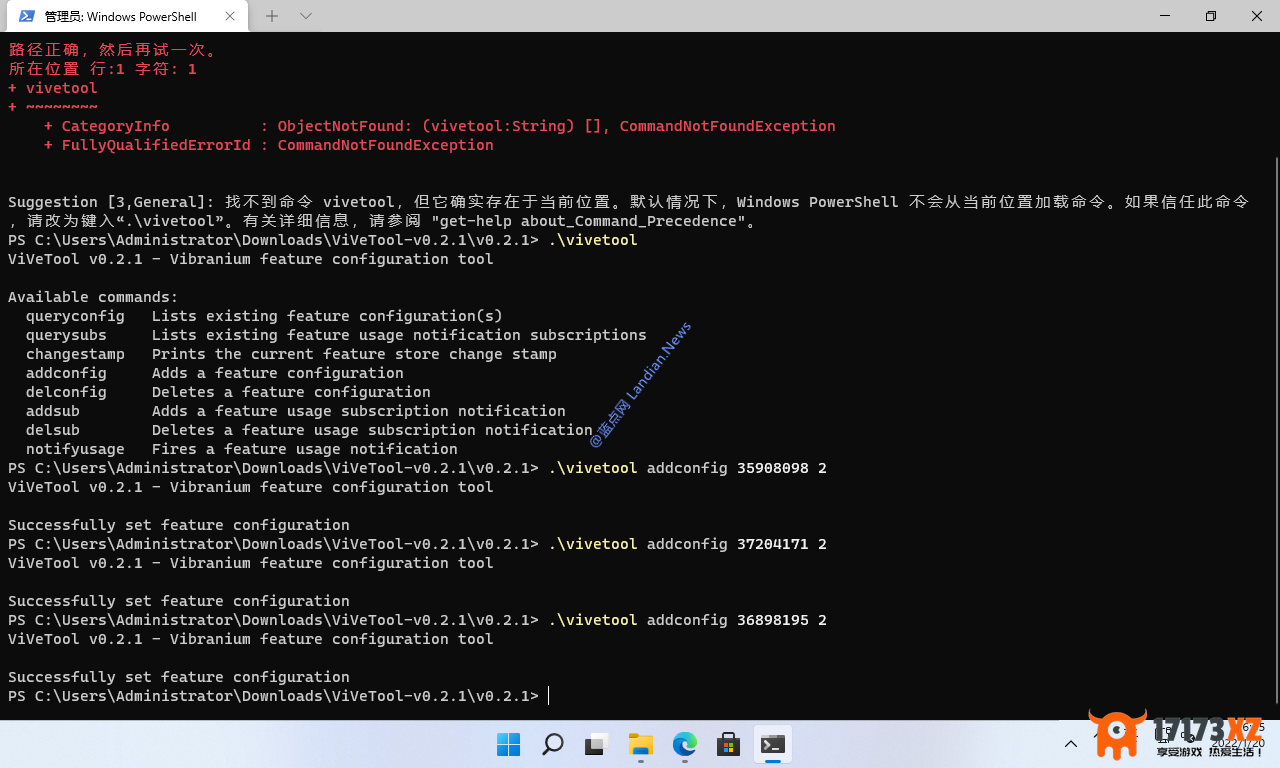Click 'Available commands:' heading text
The image size is (1280, 768).
93,297
